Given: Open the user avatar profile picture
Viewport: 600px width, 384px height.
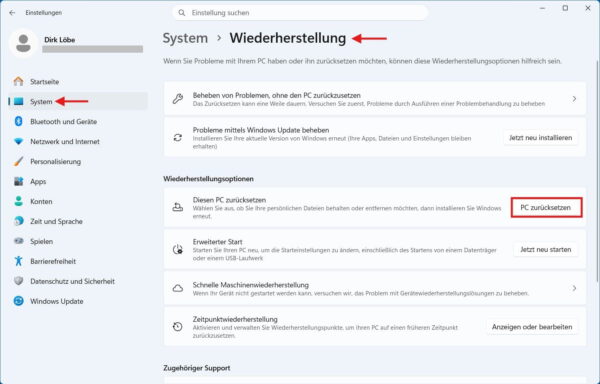Looking at the screenshot, I should (x=23, y=43).
